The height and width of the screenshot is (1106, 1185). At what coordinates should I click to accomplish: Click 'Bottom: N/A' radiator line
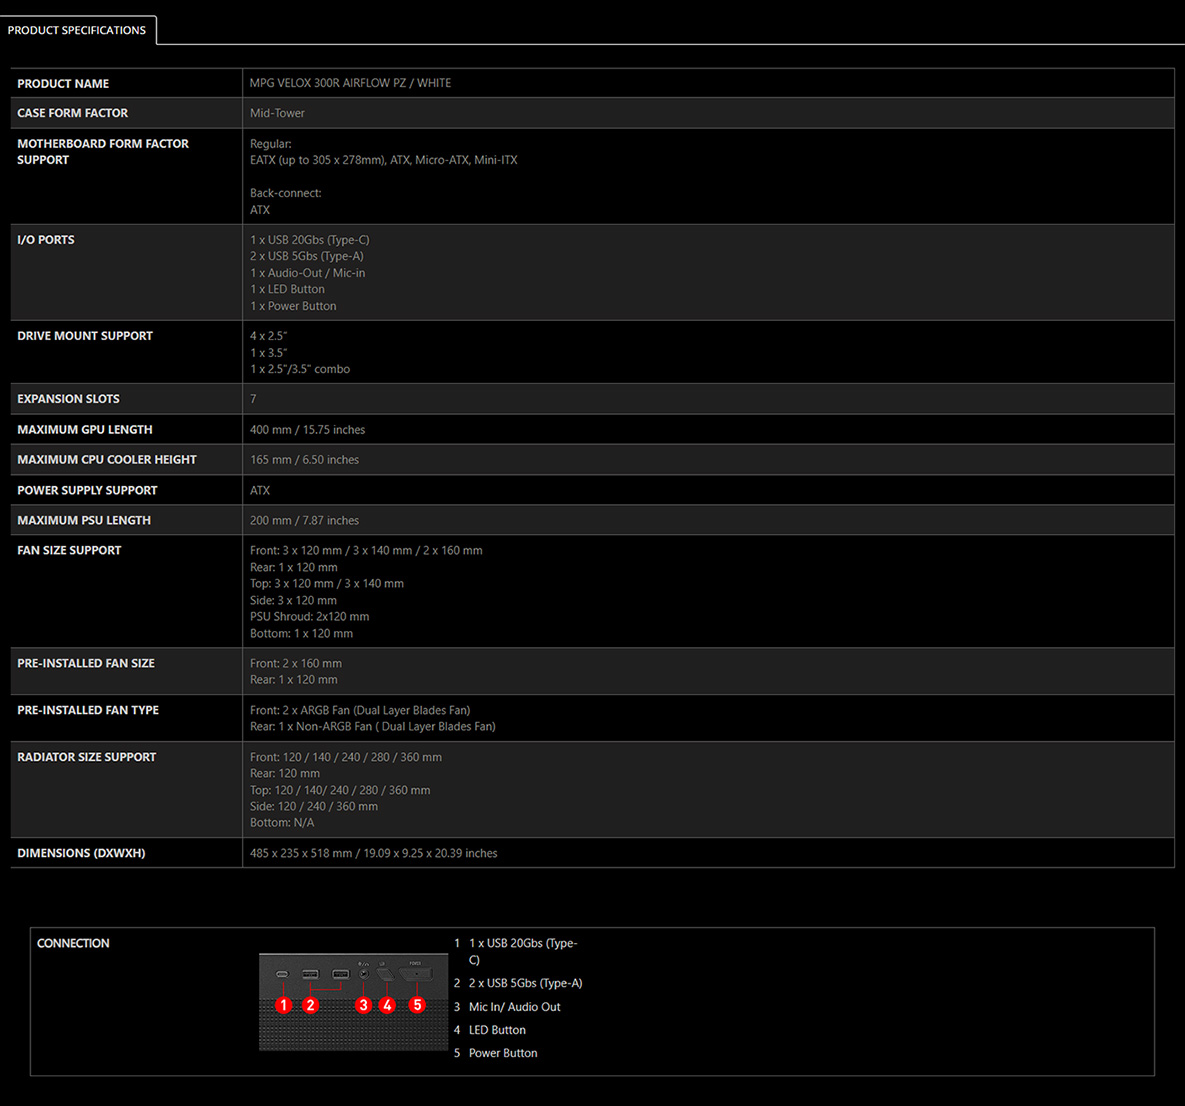(x=282, y=823)
